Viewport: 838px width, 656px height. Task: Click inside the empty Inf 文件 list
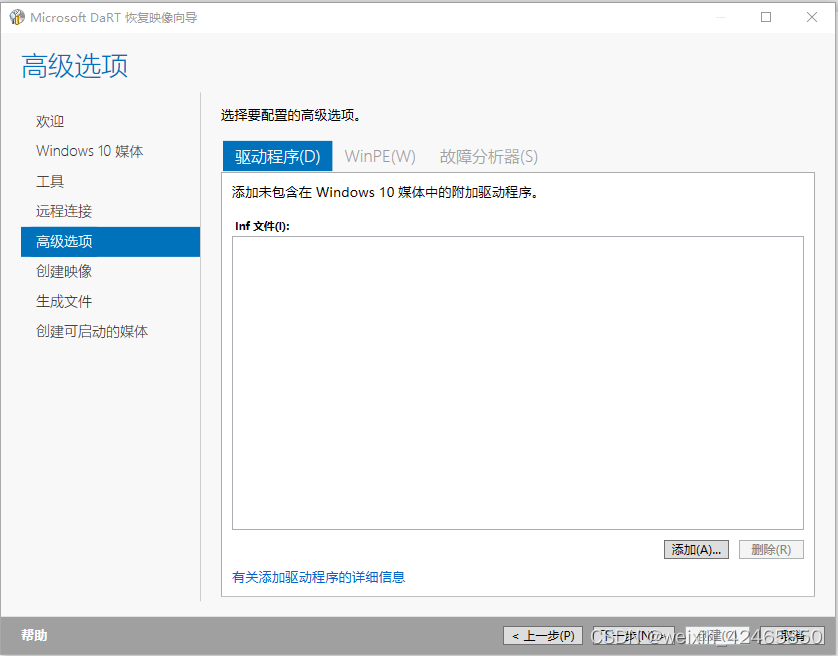tap(516, 380)
